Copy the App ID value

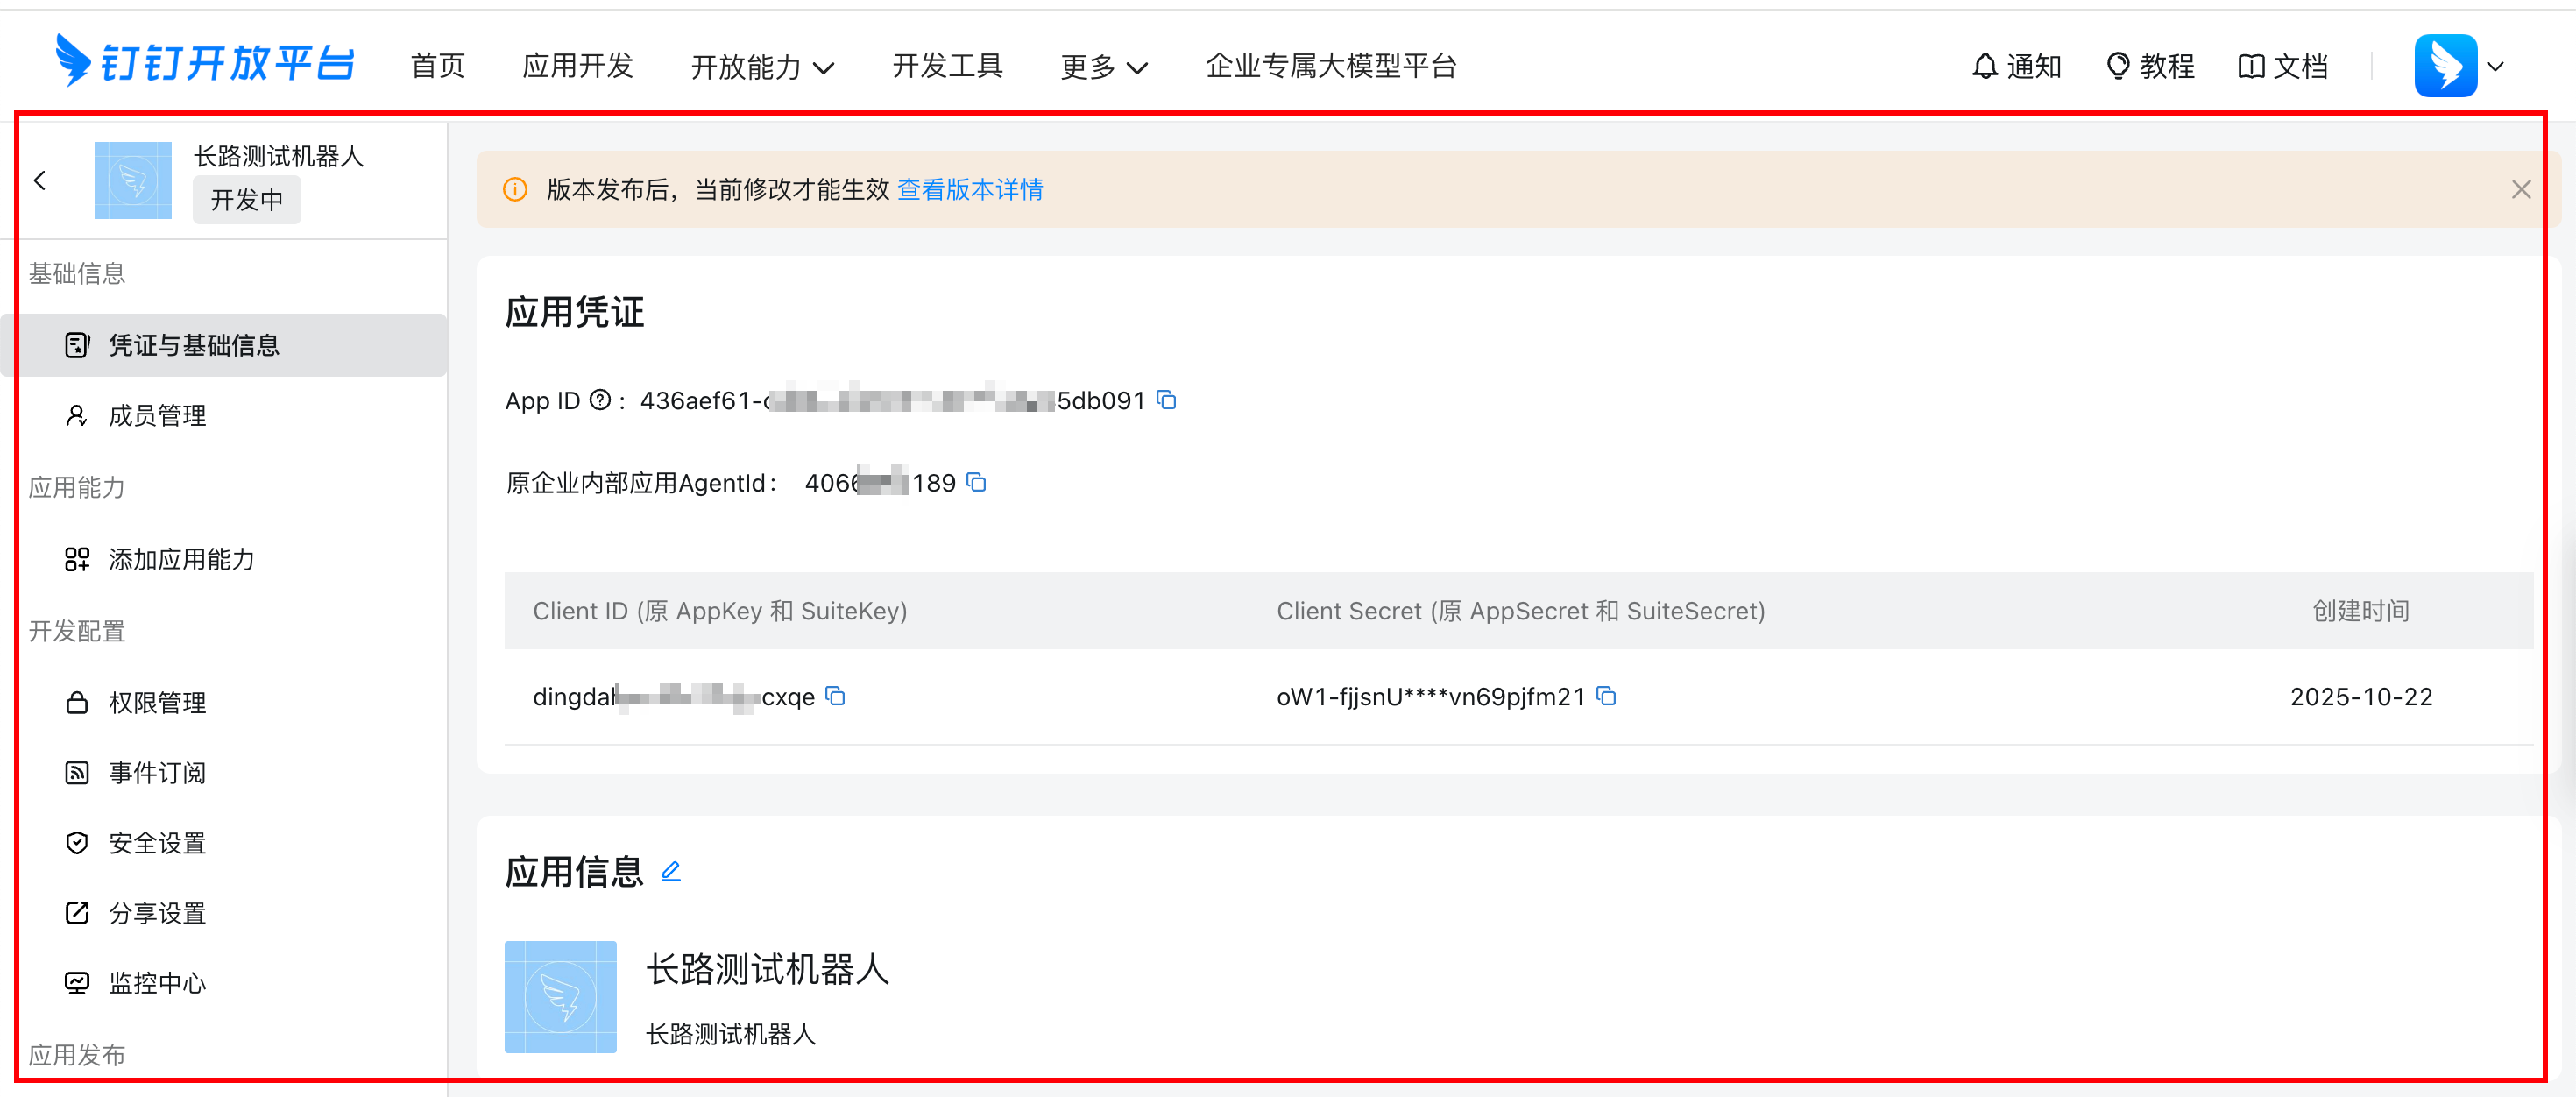[1166, 400]
